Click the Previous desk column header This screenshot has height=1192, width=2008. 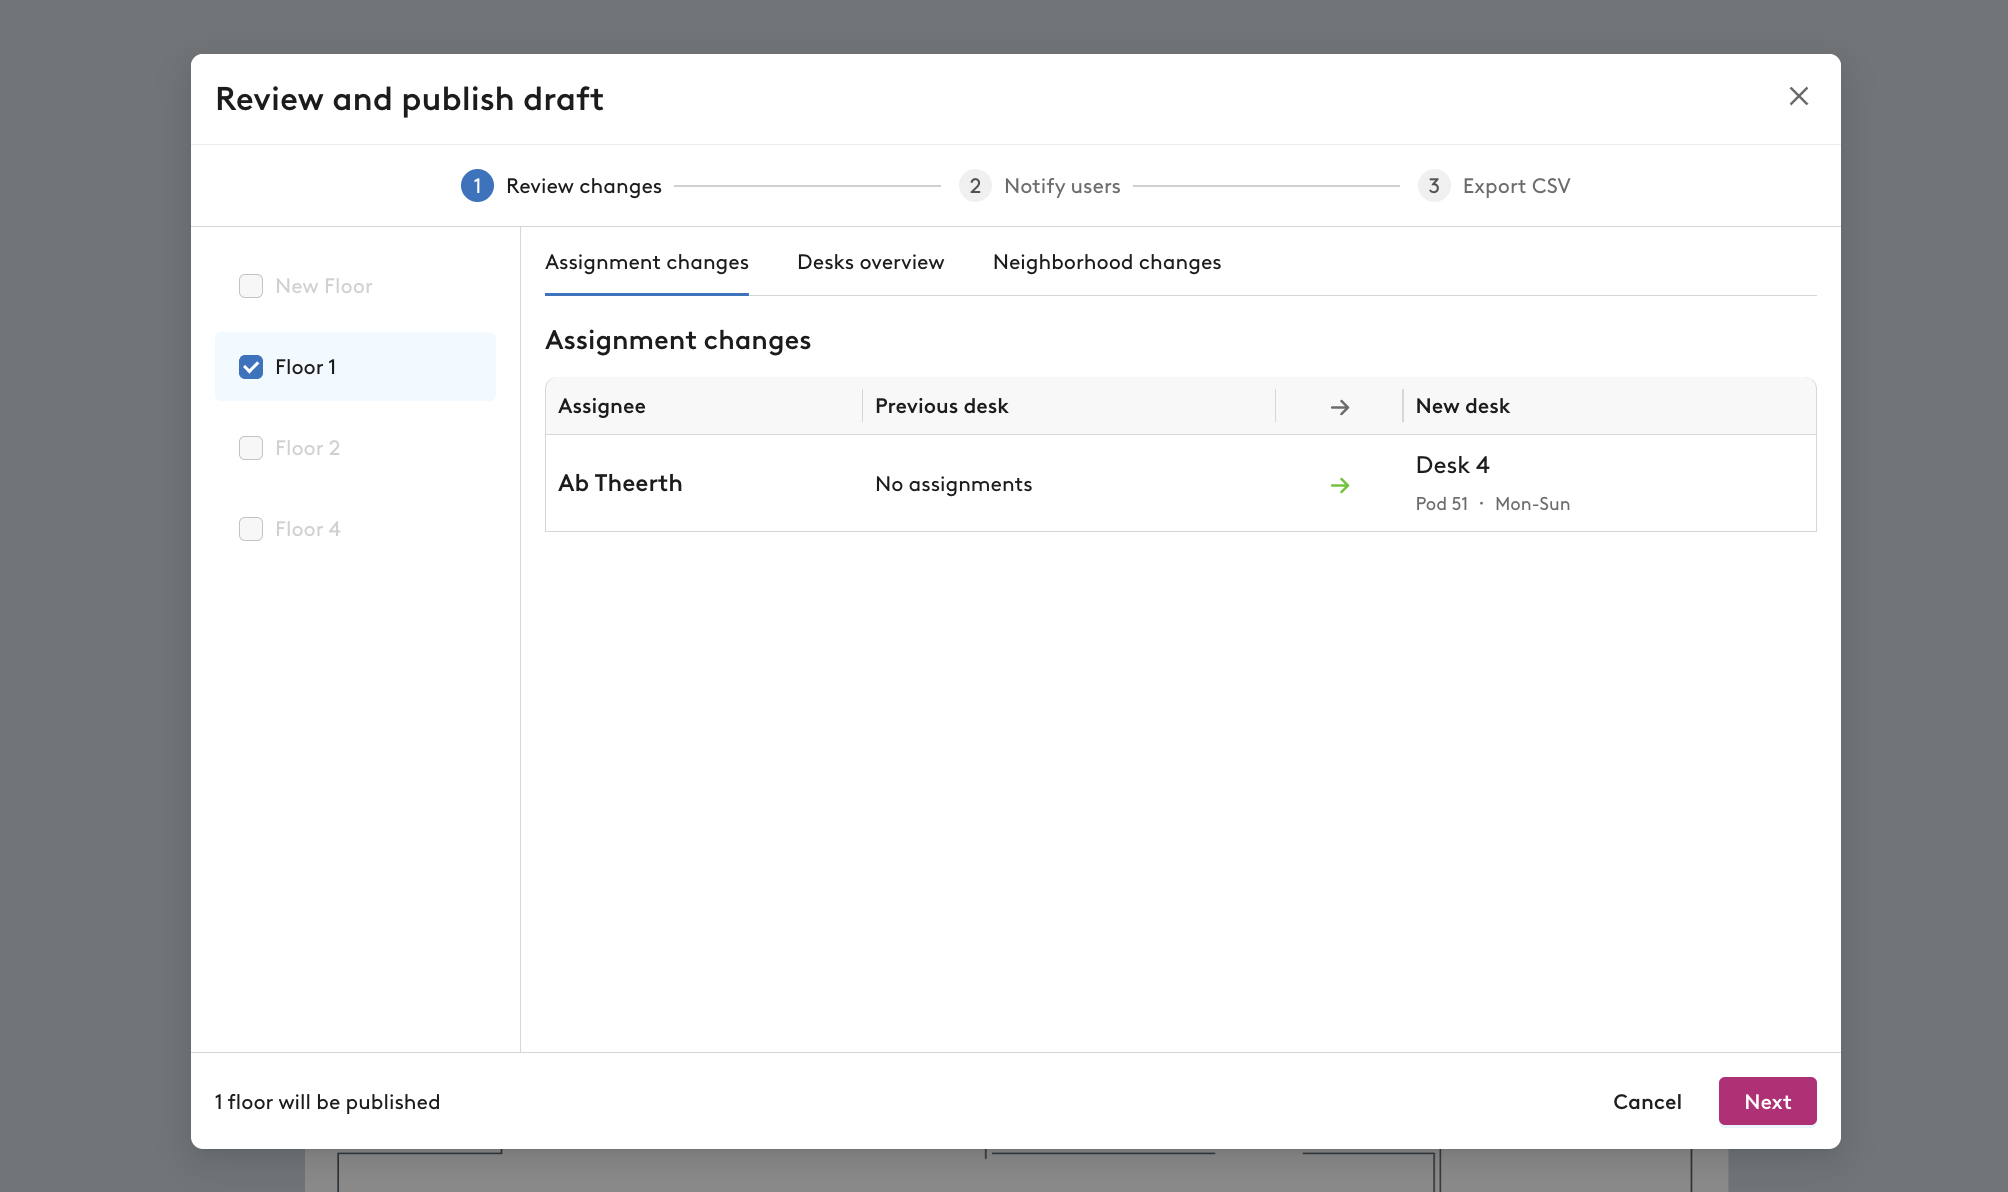coord(941,406)
